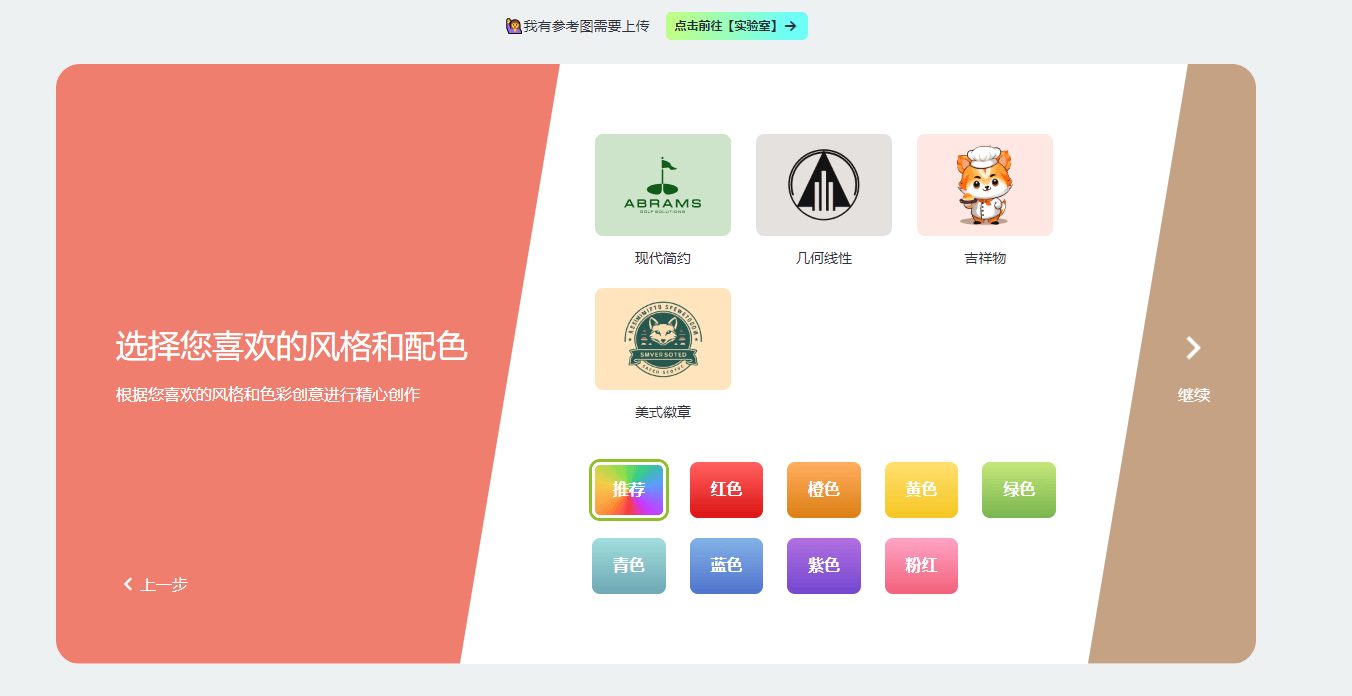This screenshot has width=1352, height=696.
Task: Choose the 红色 red color swatch
Action: pyautogui.click(x=726, y=490)
